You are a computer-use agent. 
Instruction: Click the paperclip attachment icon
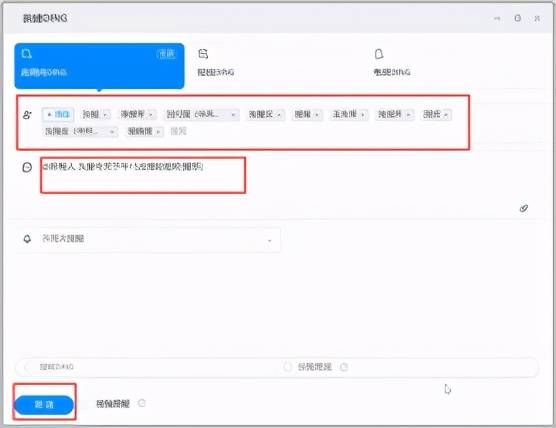click(x=523, y=209)
